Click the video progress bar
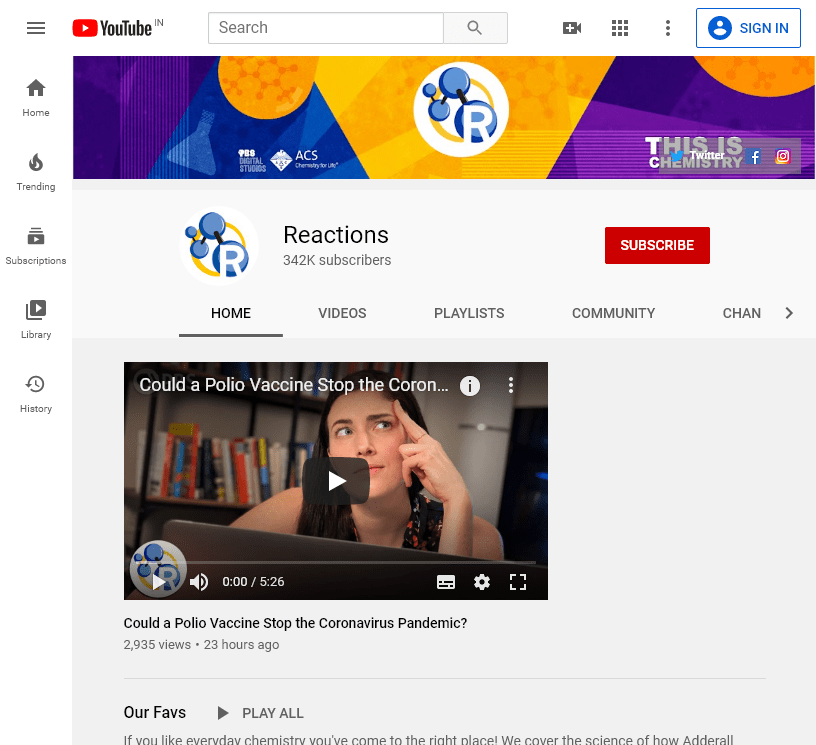Image resolution: width=816 pixels, height=745 pixels. click(336, 562)
